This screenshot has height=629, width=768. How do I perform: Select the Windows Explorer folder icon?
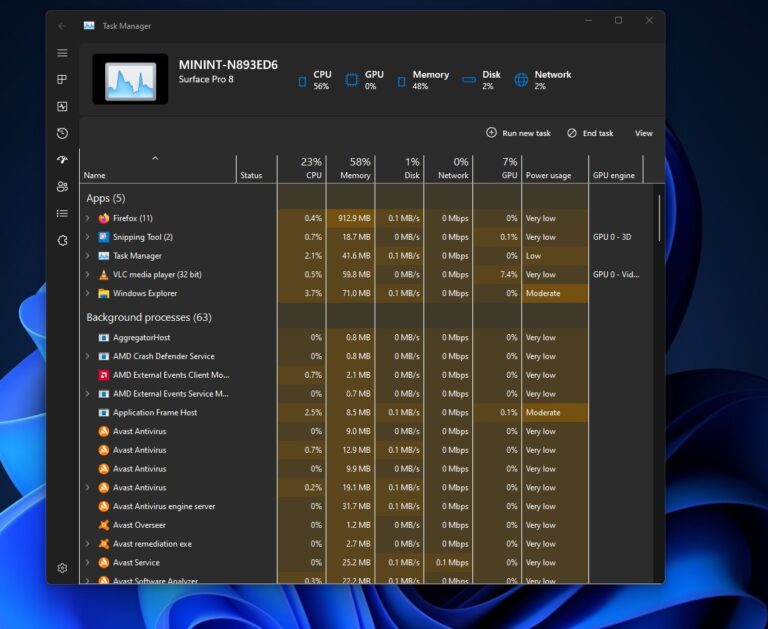click(103, 293)
